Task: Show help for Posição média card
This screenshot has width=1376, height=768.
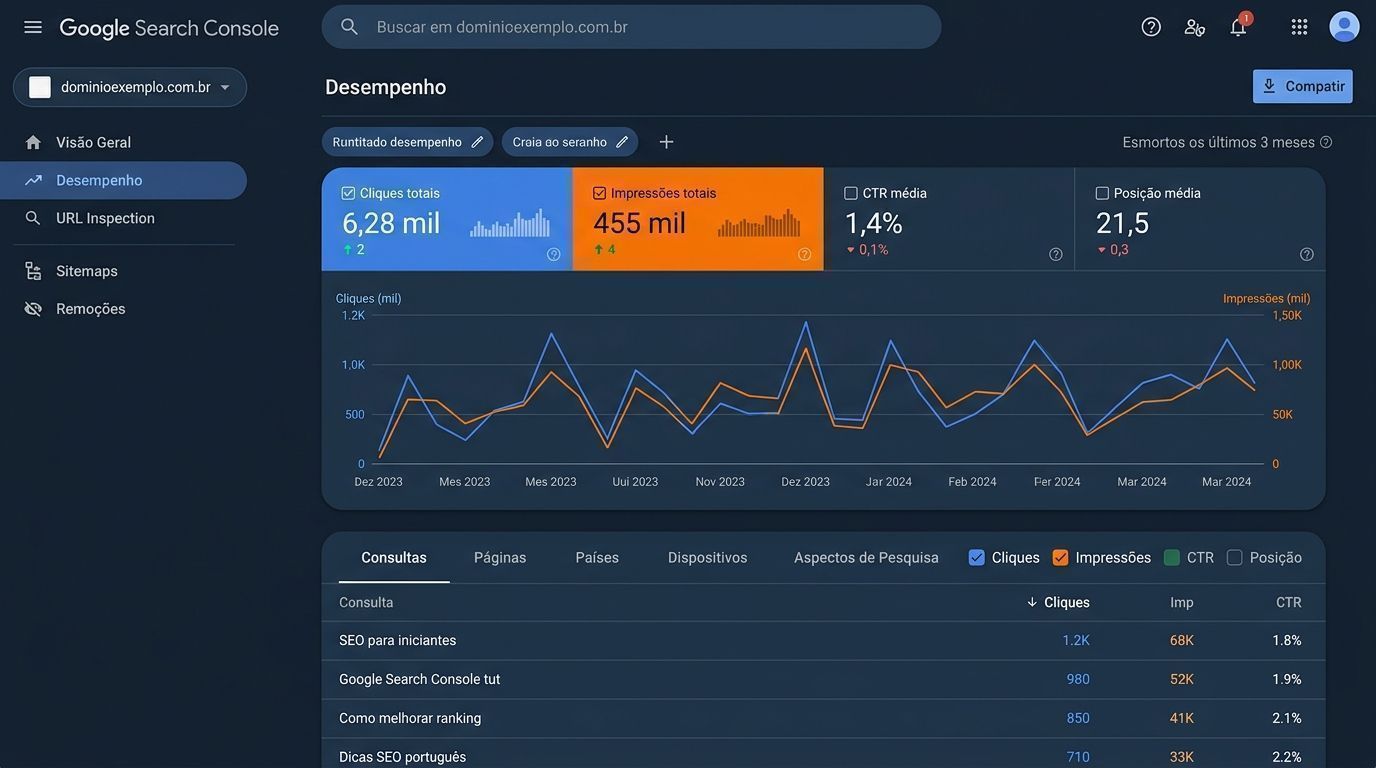Action: [1306, 254]
